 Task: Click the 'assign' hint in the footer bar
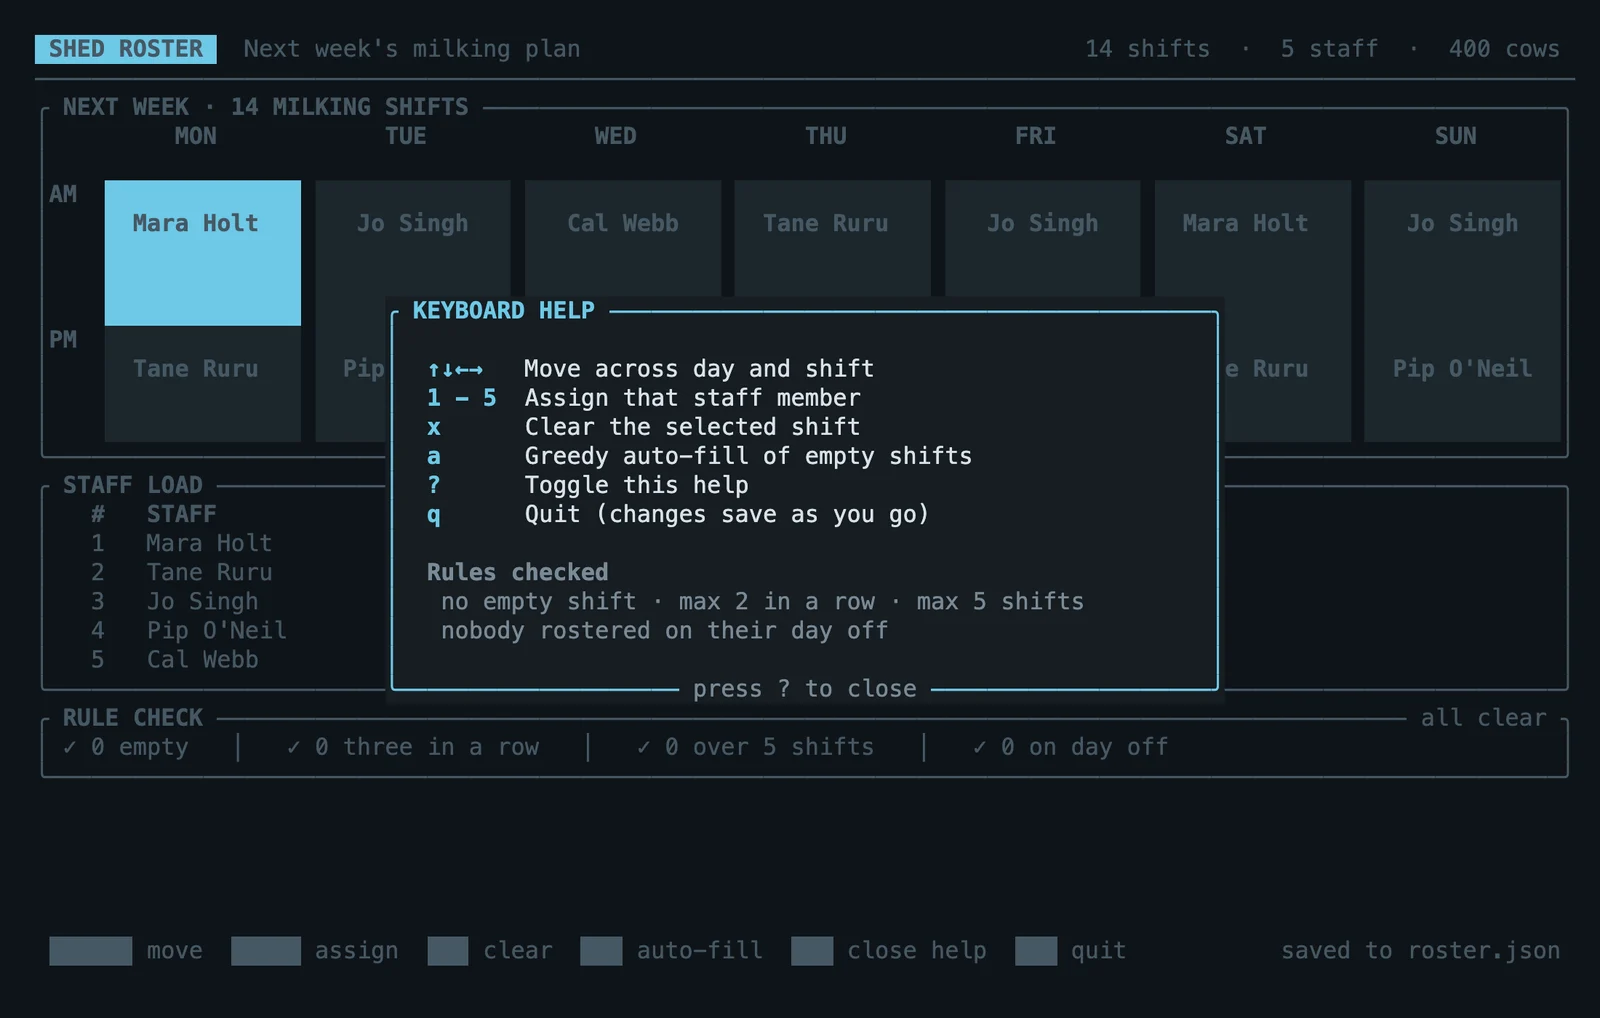(315, 951)
